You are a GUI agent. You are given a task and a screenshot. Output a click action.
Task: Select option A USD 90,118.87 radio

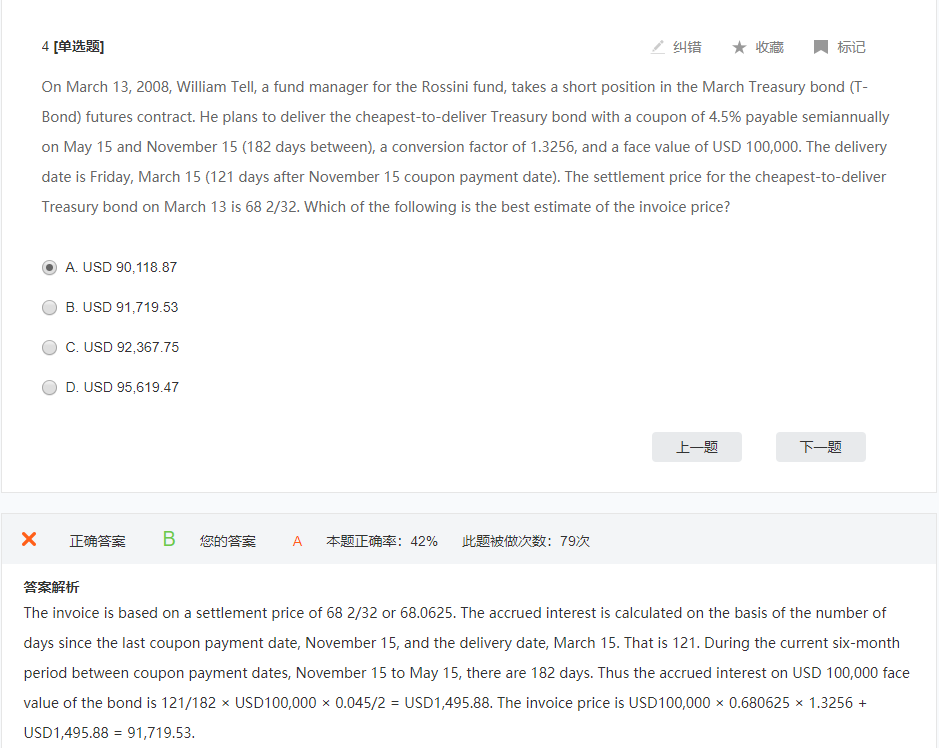[x=50, y=267]
